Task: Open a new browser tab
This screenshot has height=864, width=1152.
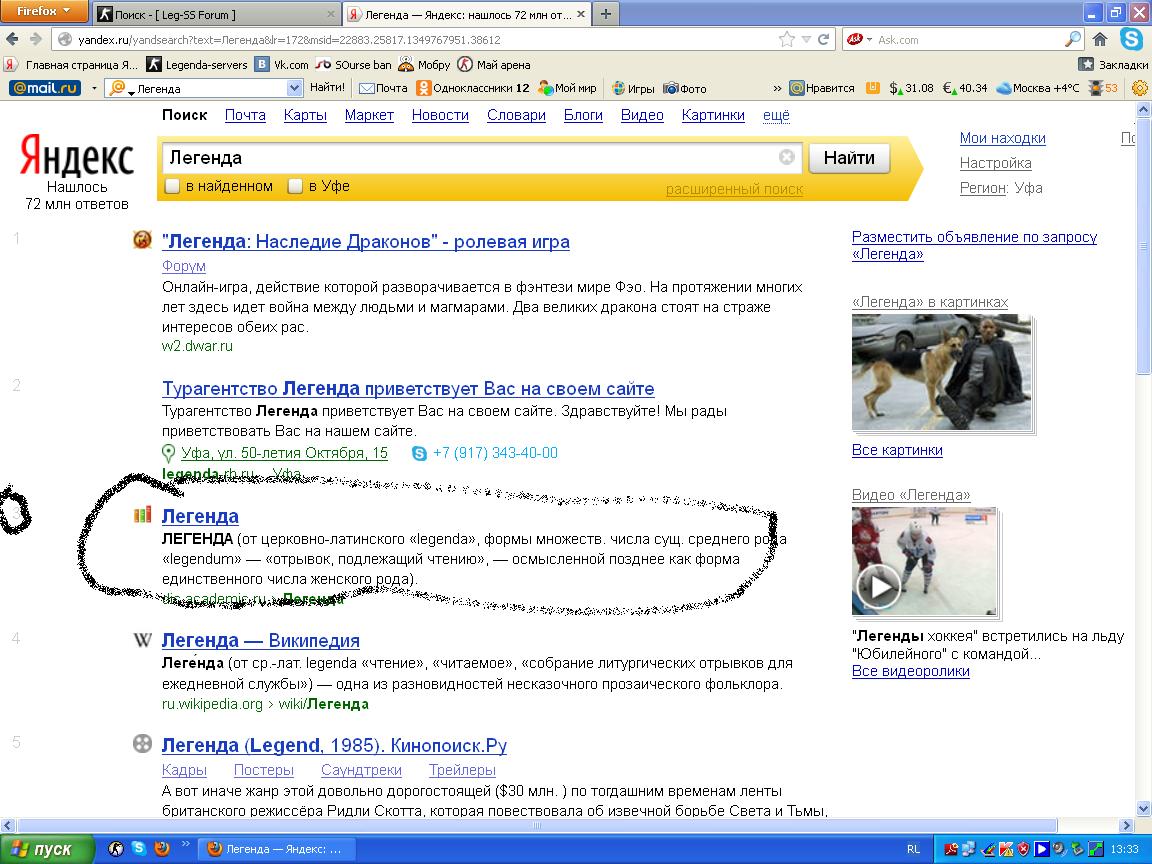Action: click(605, 14)
